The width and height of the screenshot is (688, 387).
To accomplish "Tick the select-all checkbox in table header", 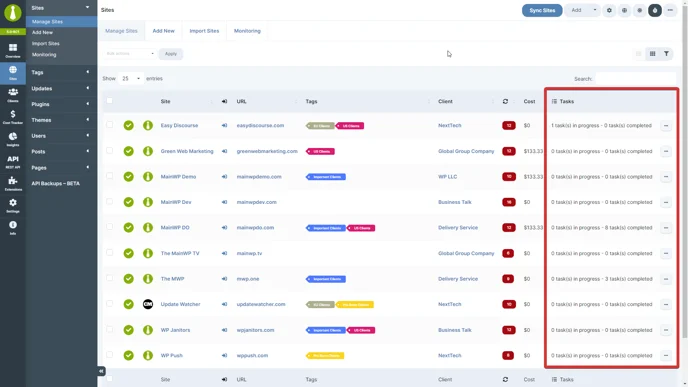I will click(109, 100).
